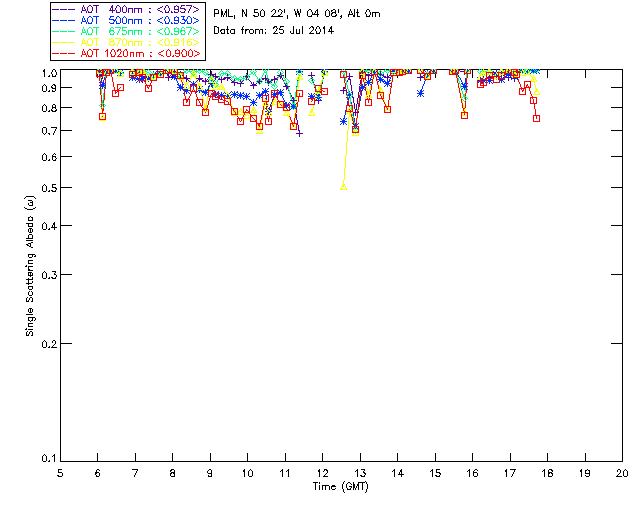
Task: Click the y-axis label 0.6
Action: click(49, 157)
